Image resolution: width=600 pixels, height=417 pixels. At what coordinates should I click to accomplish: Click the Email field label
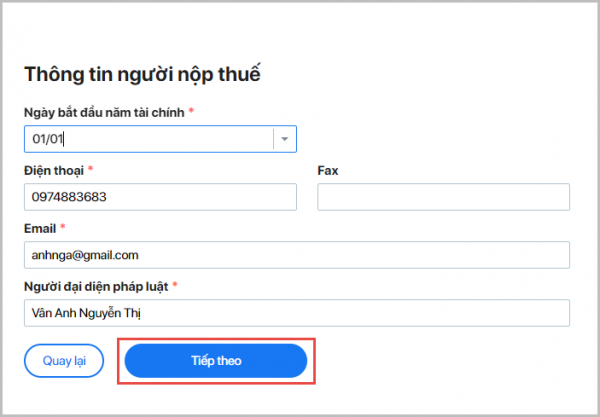click(x=40, y=229)
